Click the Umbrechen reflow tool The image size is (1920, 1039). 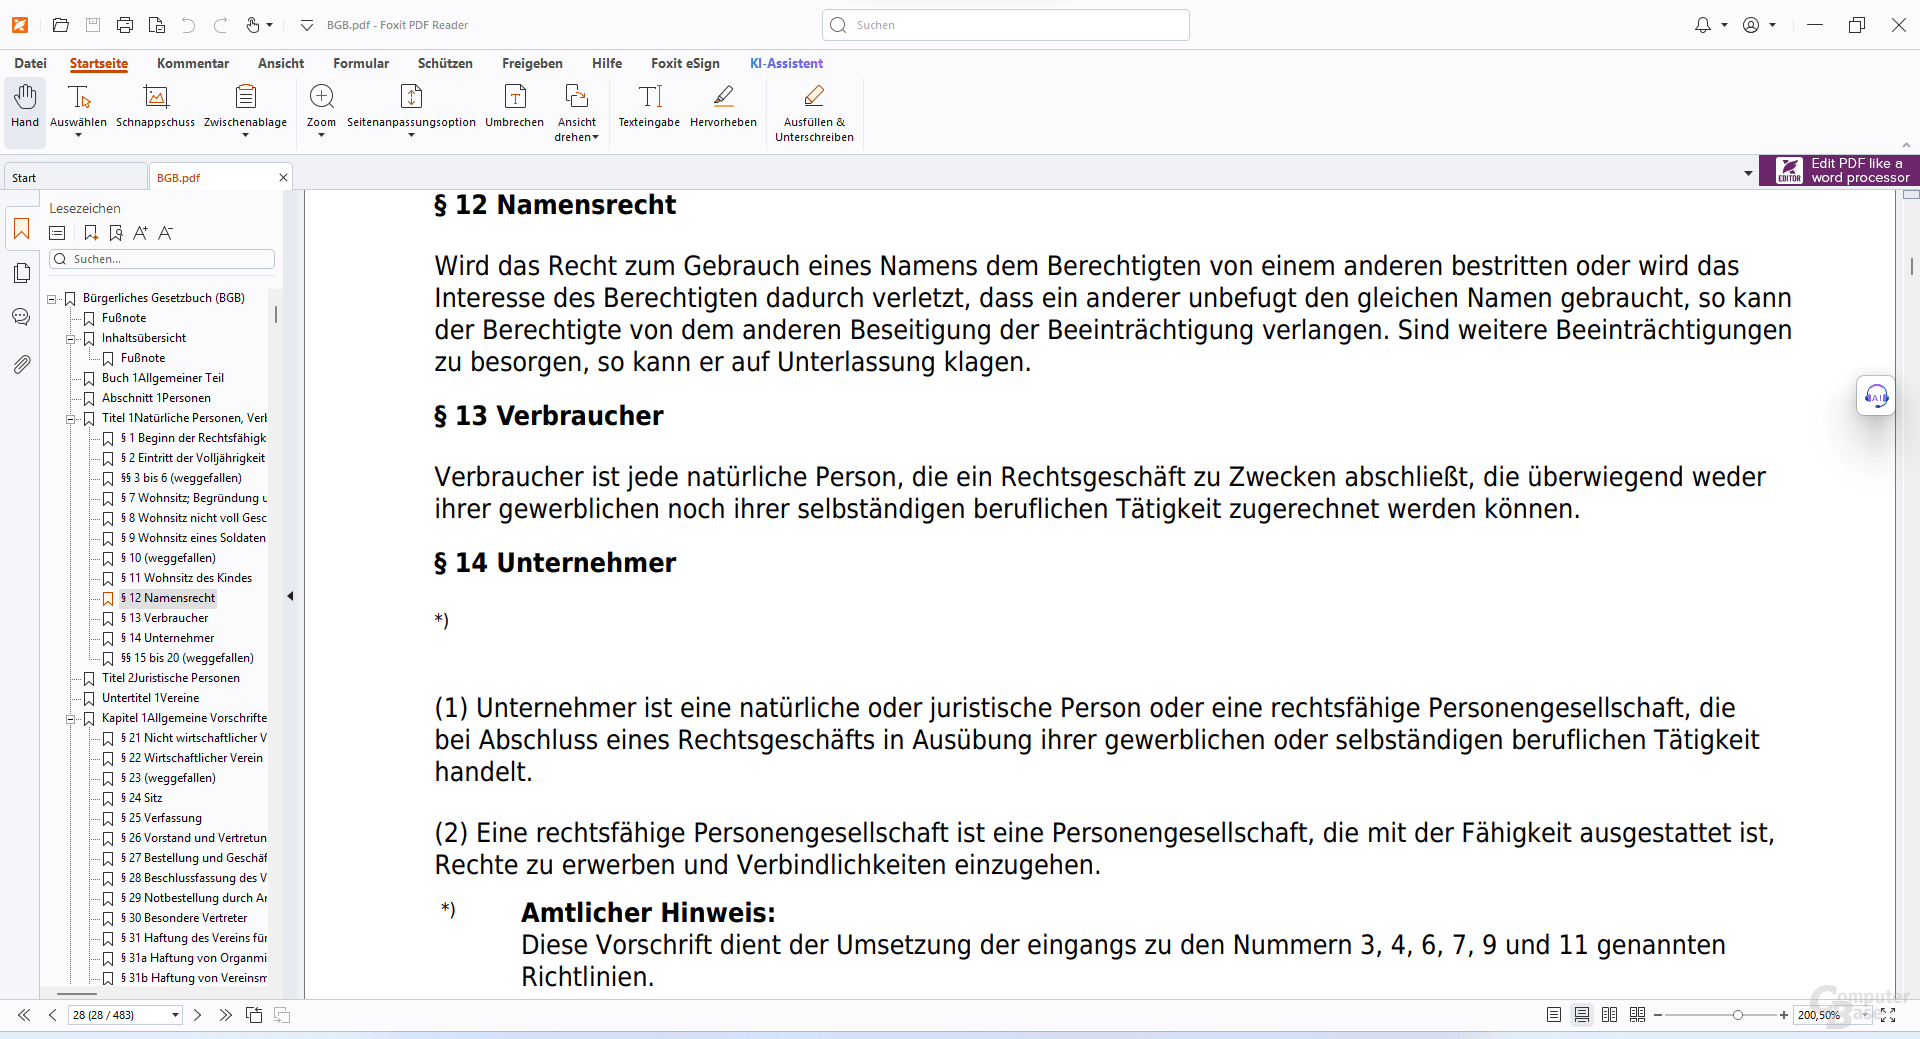pos(514,106)
